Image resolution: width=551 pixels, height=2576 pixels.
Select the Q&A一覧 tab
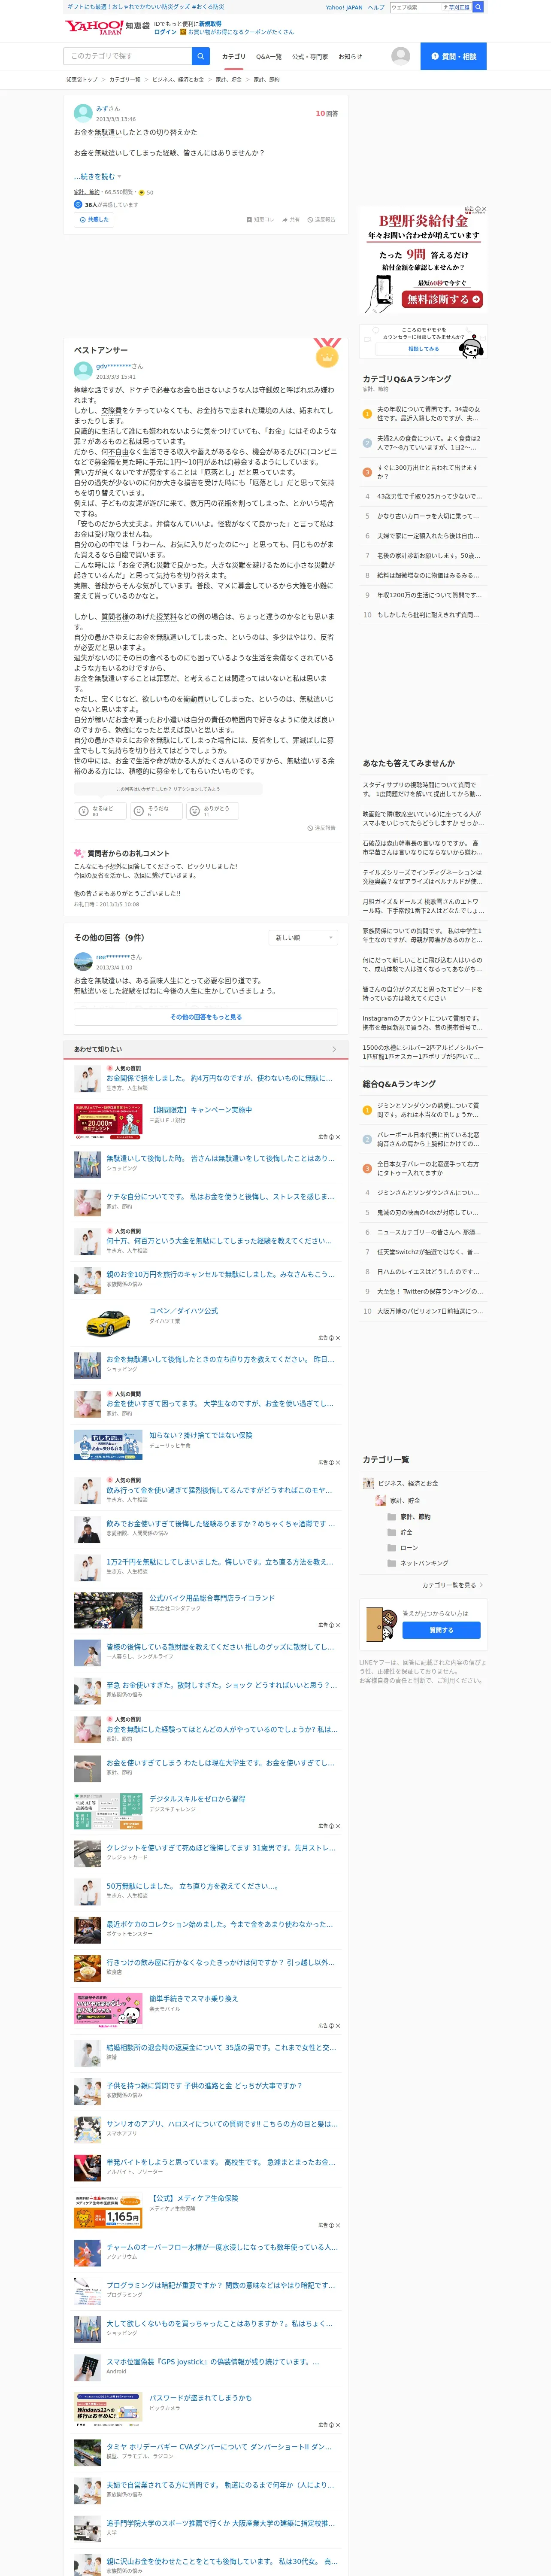269,57
